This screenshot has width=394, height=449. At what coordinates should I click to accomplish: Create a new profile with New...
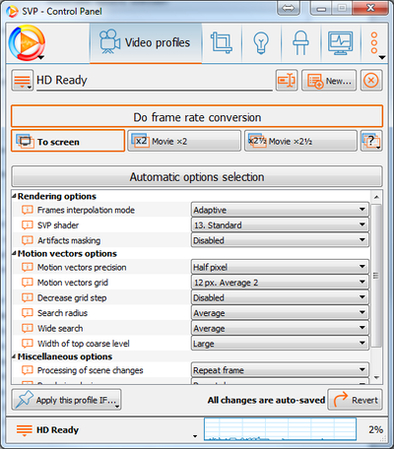[329, 80]
